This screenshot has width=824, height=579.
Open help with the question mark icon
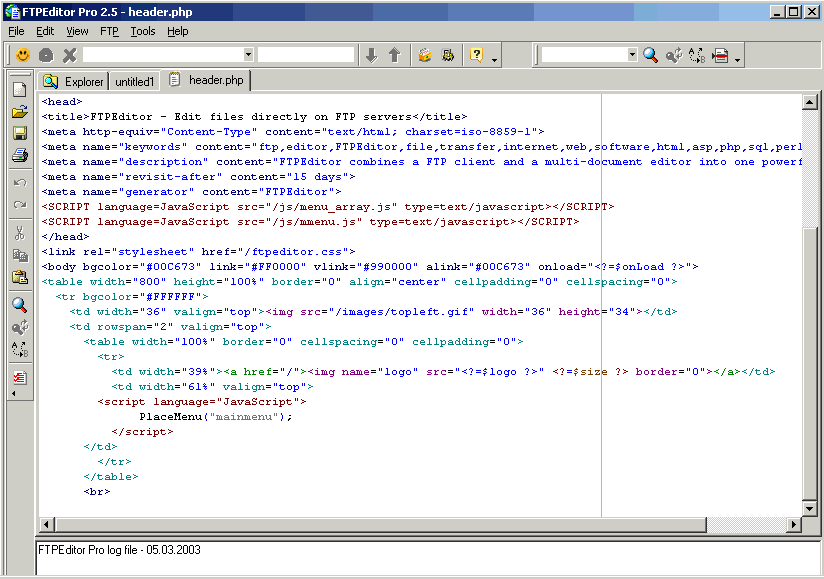[476, 55]
